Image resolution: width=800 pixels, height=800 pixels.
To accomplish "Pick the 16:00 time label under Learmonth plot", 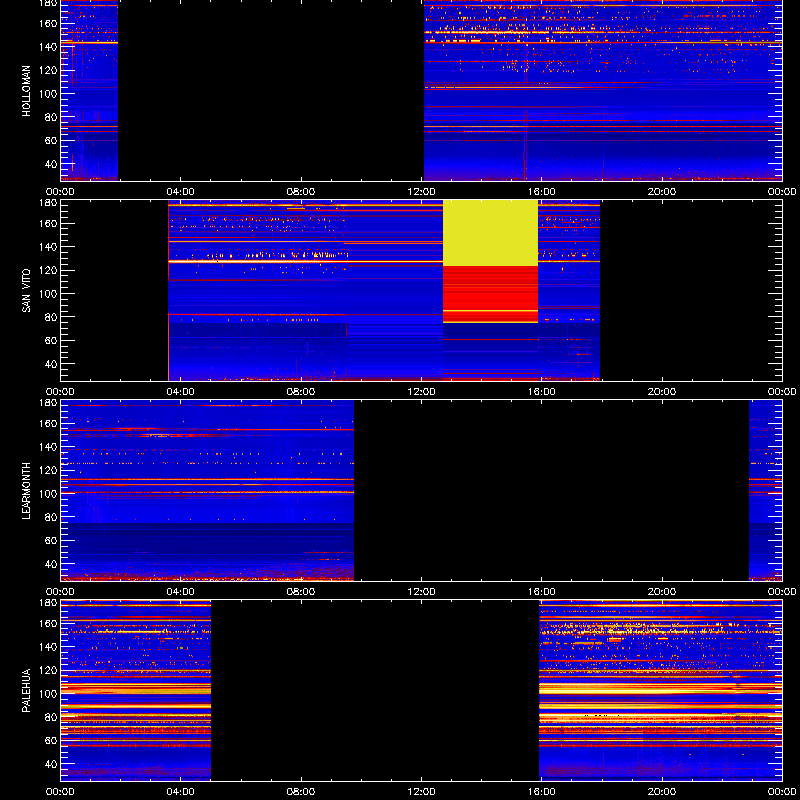I will tap(541, 592).
